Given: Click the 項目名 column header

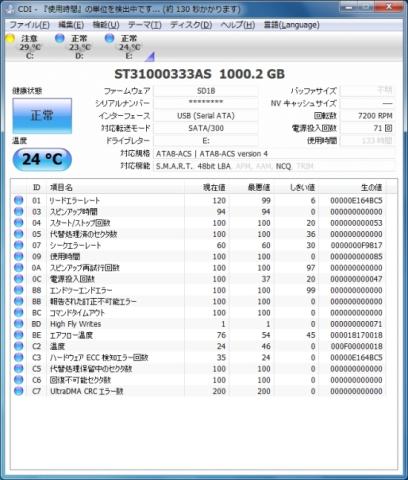Looking at the screenshot, I should coord(115,187).
